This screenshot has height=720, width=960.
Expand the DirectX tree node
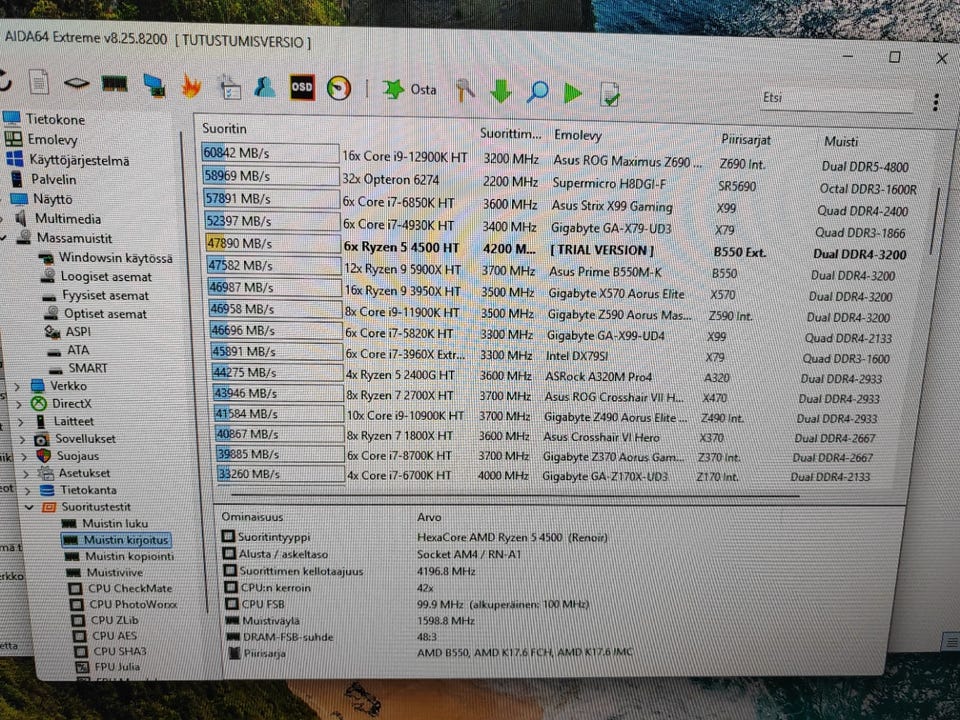pos(19,404)
